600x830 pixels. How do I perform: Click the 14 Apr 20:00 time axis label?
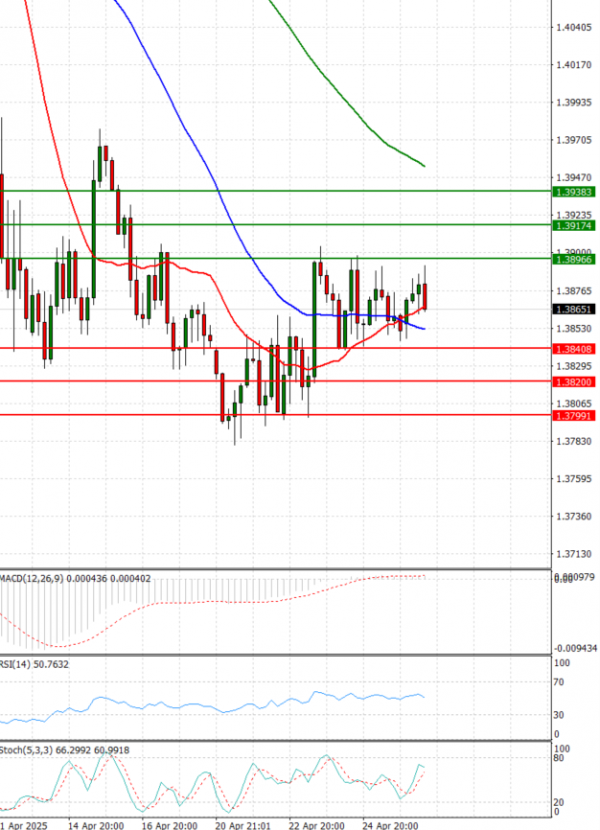tap(96, 824)
